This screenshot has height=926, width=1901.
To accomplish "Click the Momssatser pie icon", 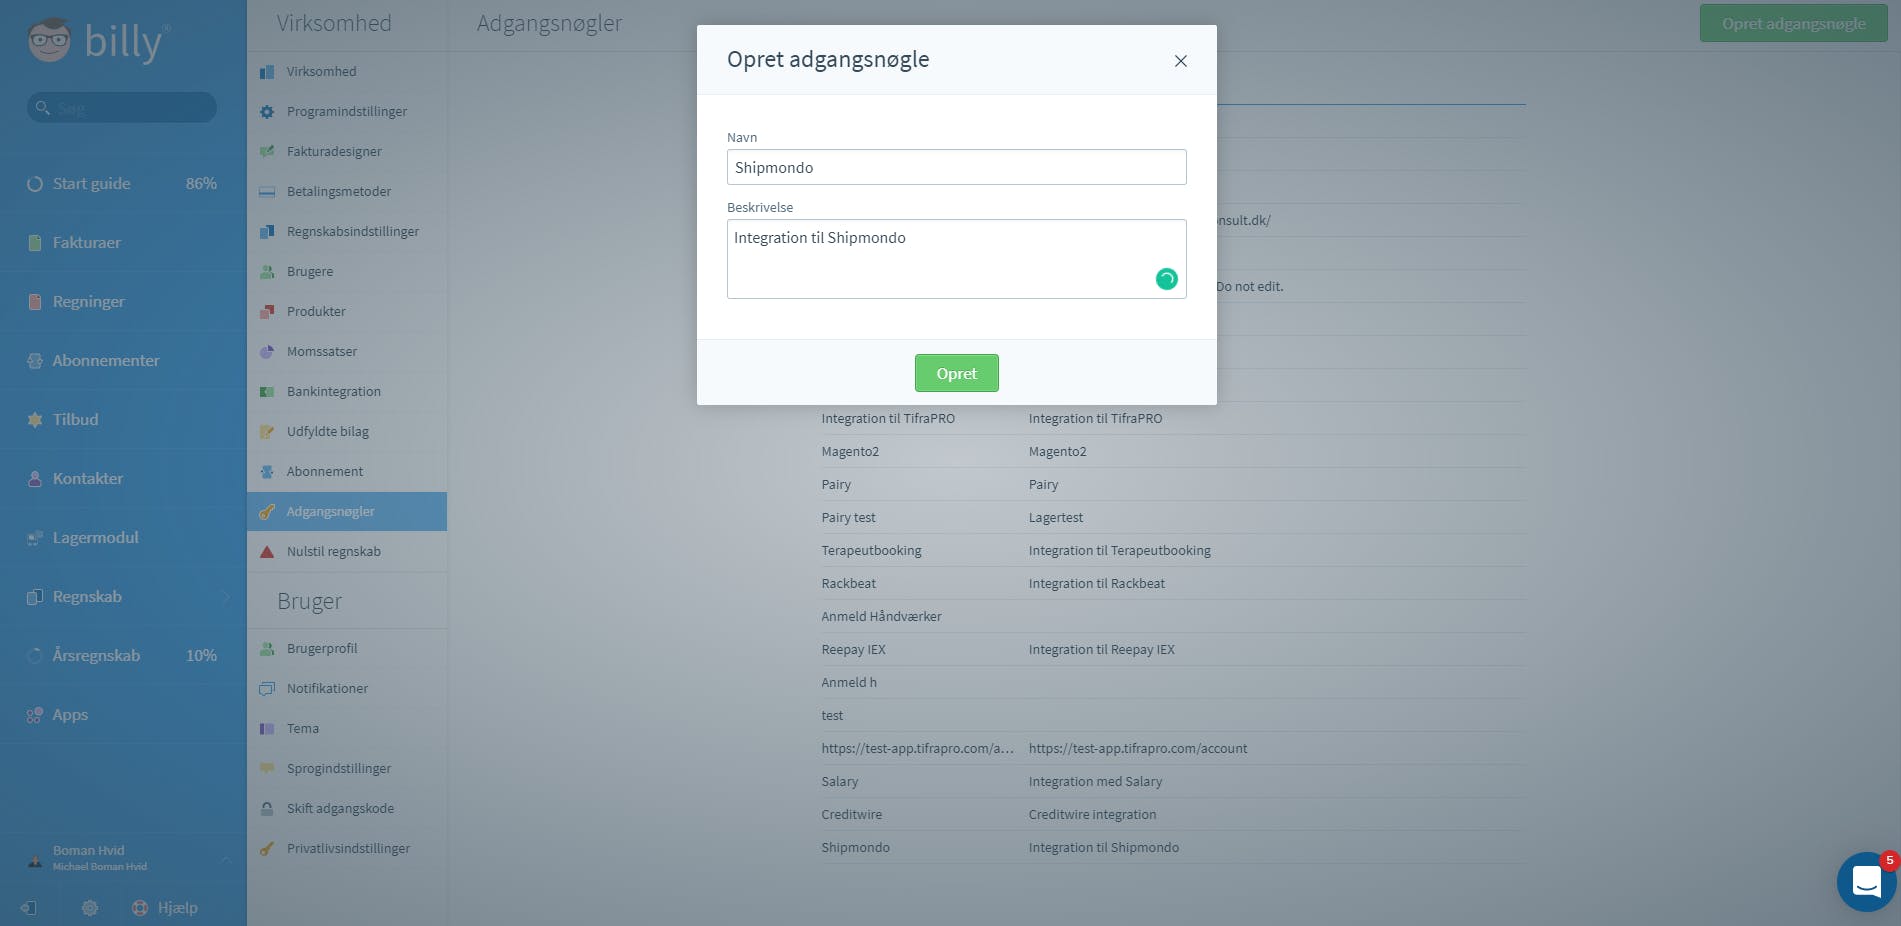I will tap(267, 352).
